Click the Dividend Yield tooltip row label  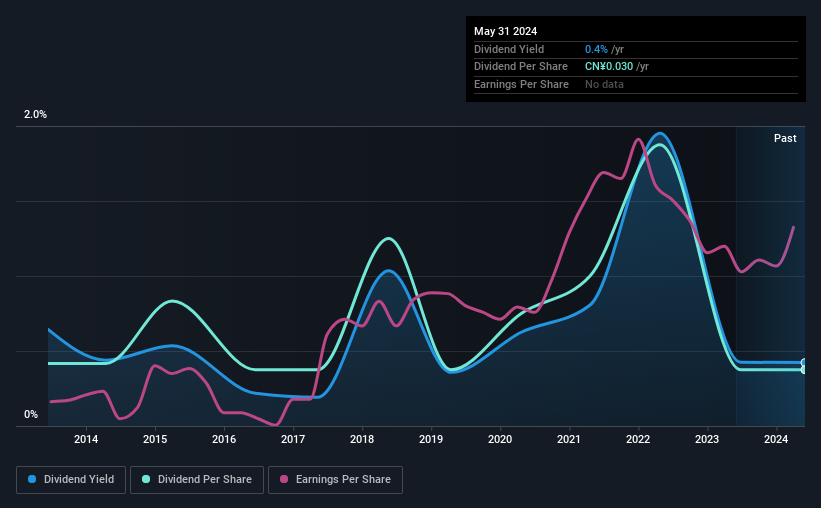(509, 49)
